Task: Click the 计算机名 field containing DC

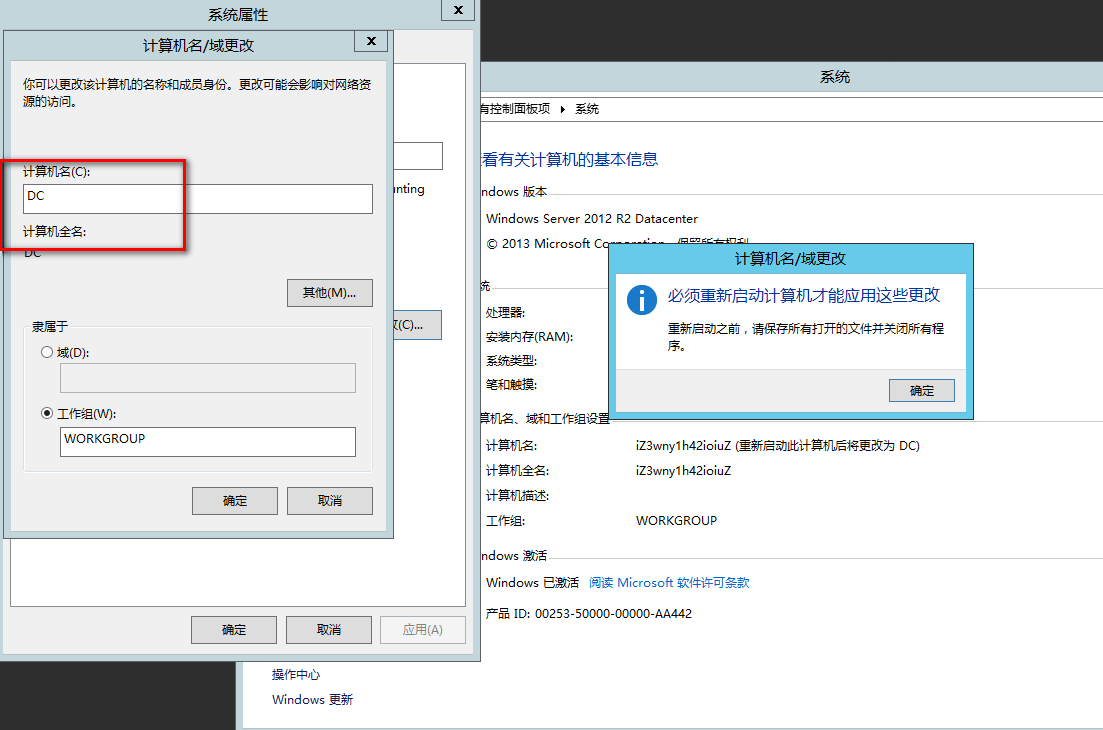Action: 198,198
